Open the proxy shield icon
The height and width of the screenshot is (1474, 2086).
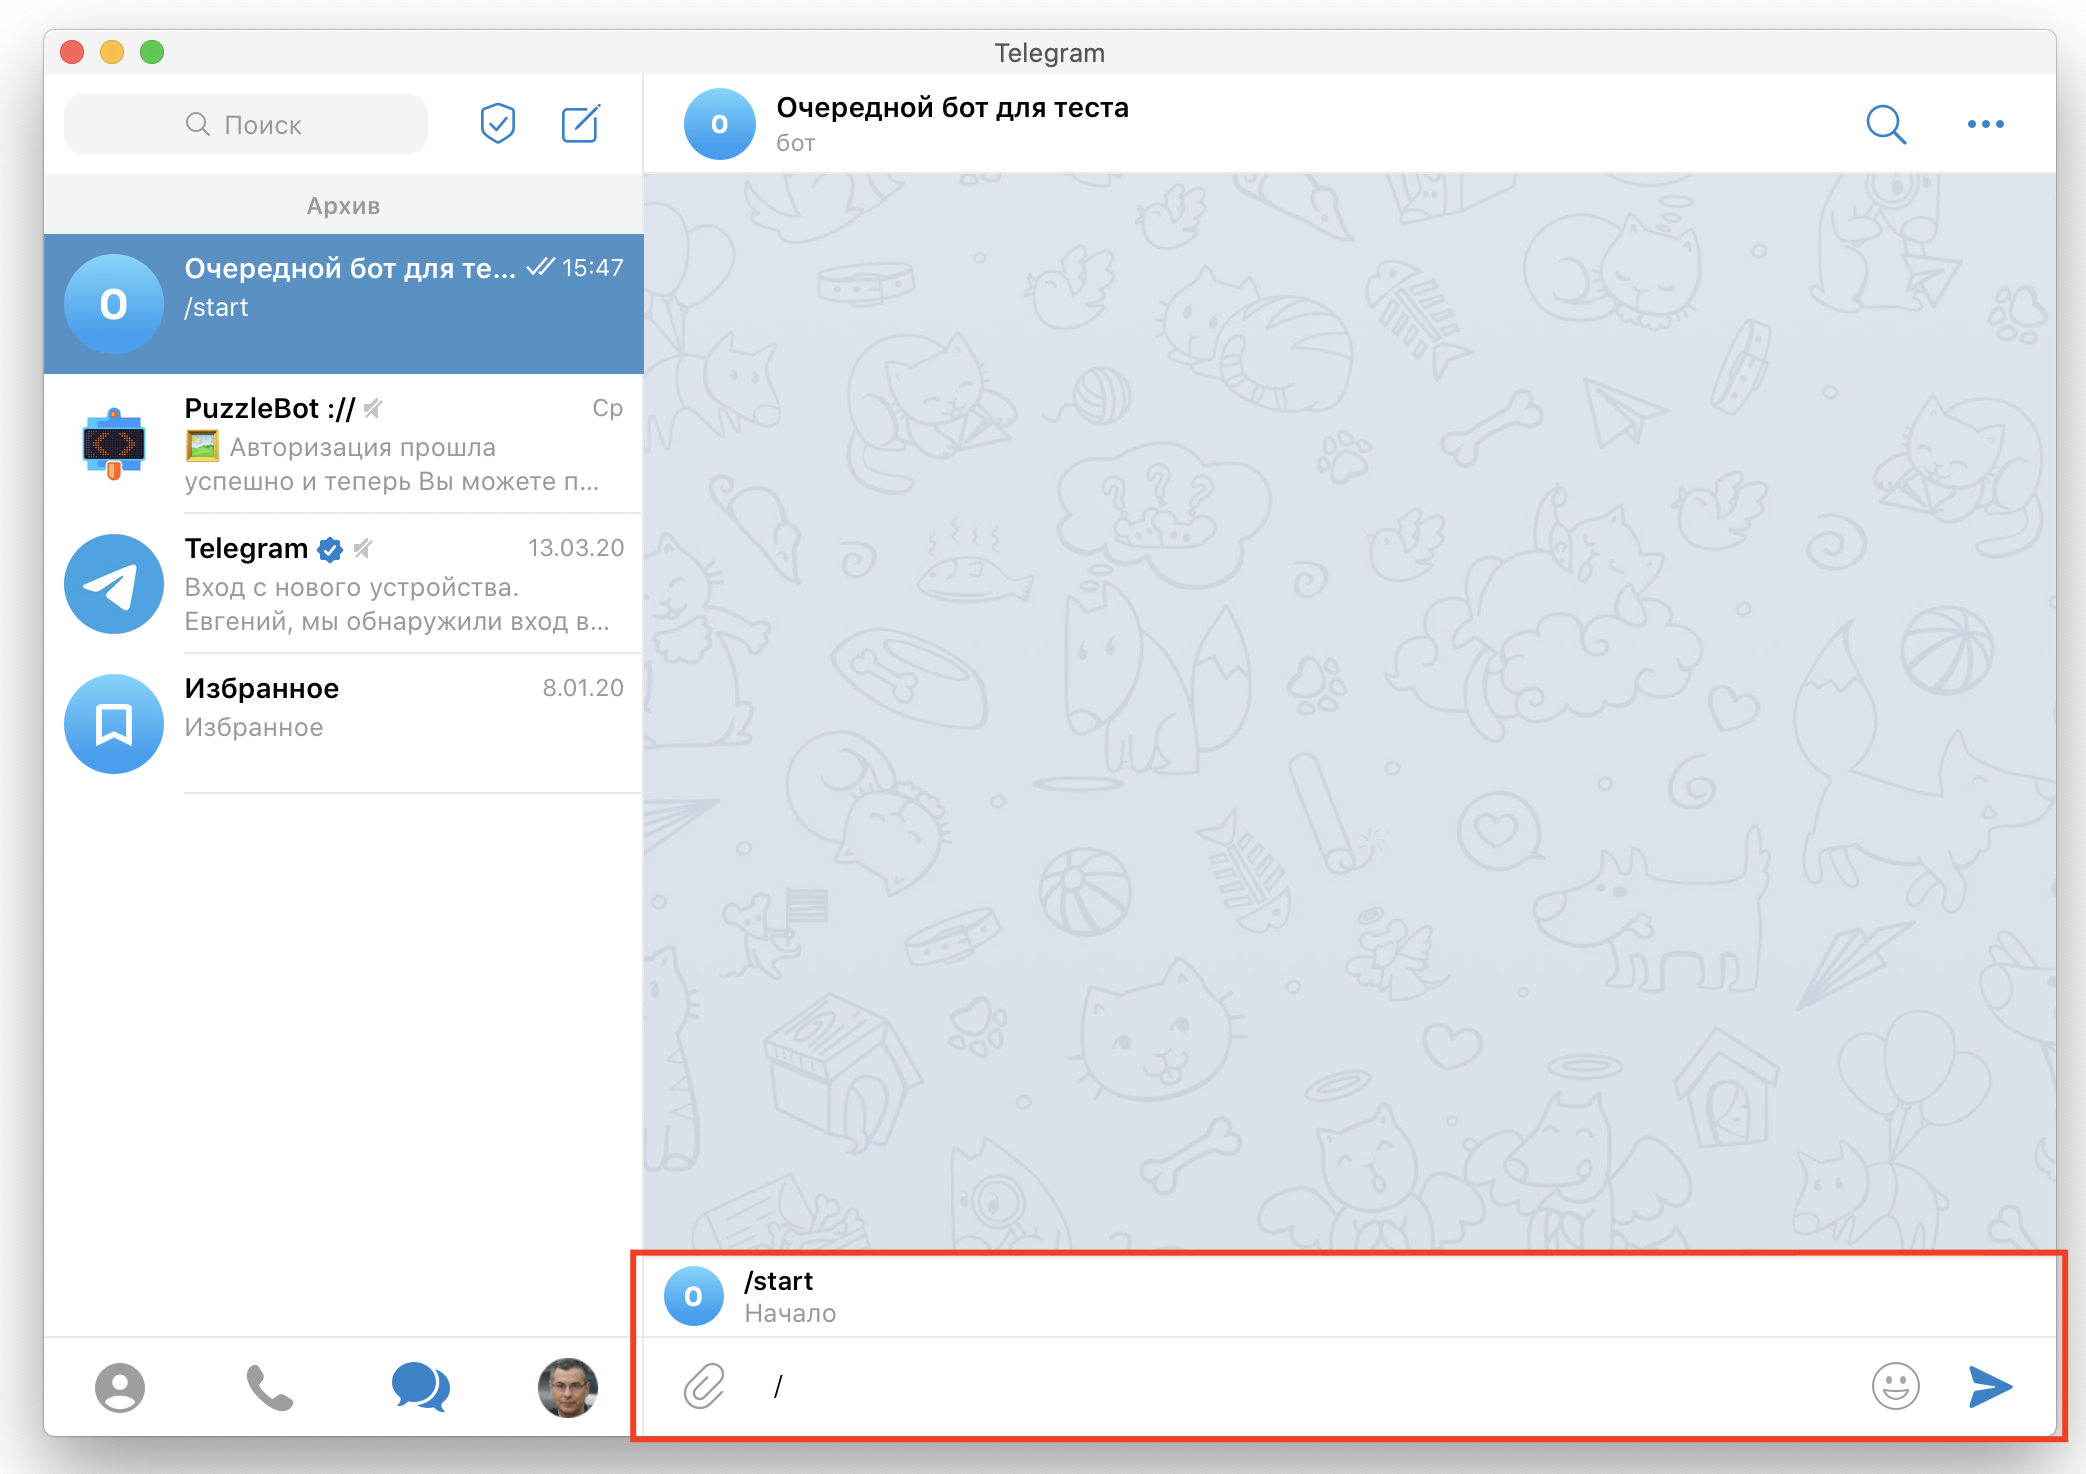click(x=497, y=124)
